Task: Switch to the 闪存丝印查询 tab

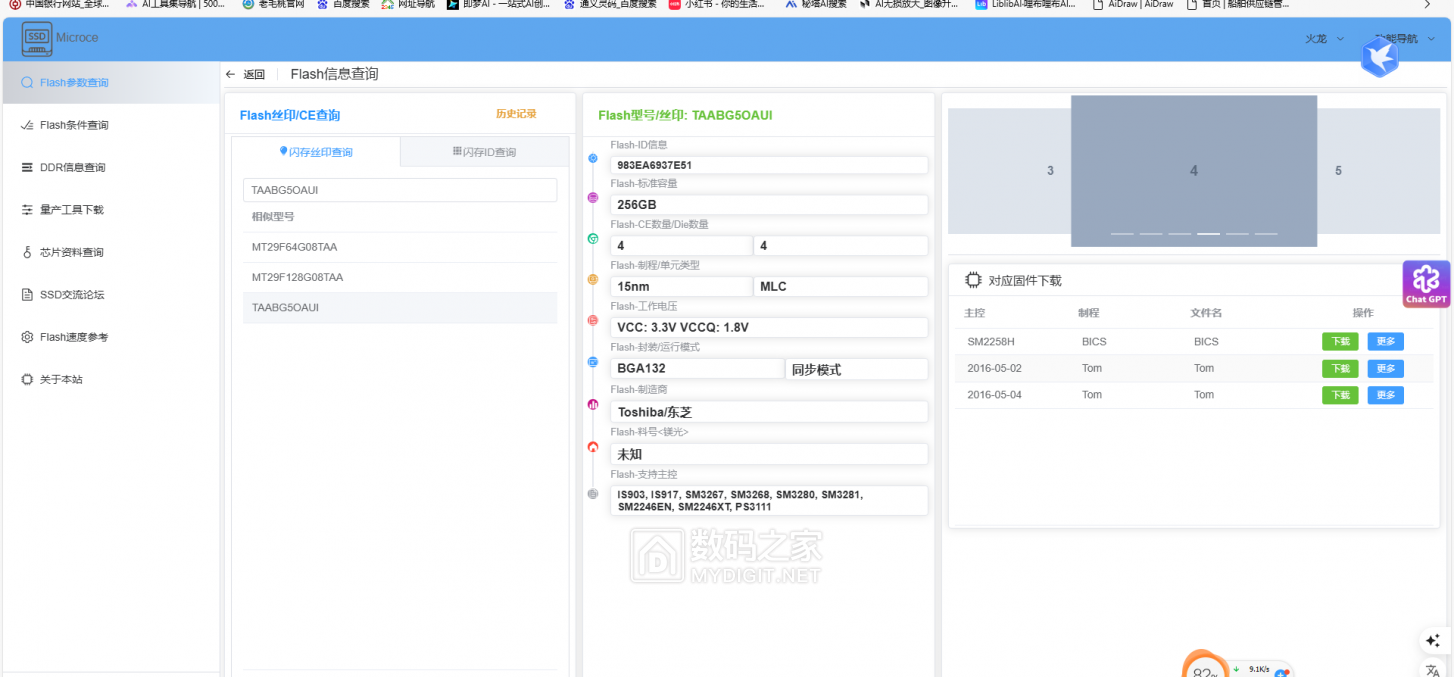Action: (x=316, y=152)
